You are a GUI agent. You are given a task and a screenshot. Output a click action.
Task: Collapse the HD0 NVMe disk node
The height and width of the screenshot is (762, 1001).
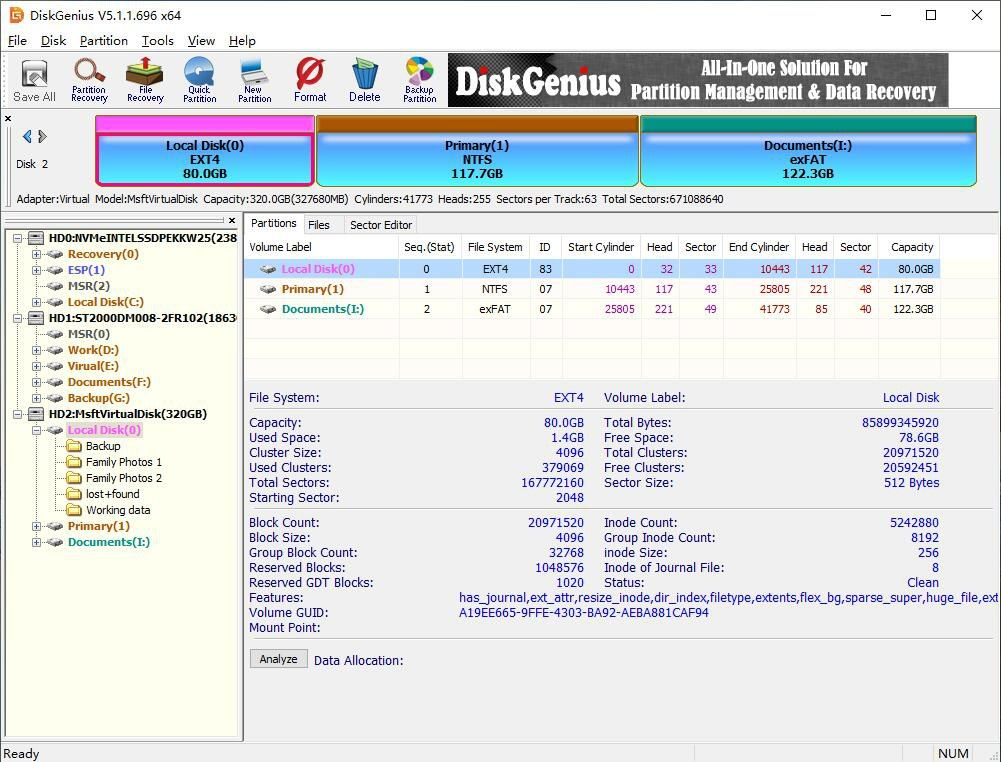coord(18,238)
